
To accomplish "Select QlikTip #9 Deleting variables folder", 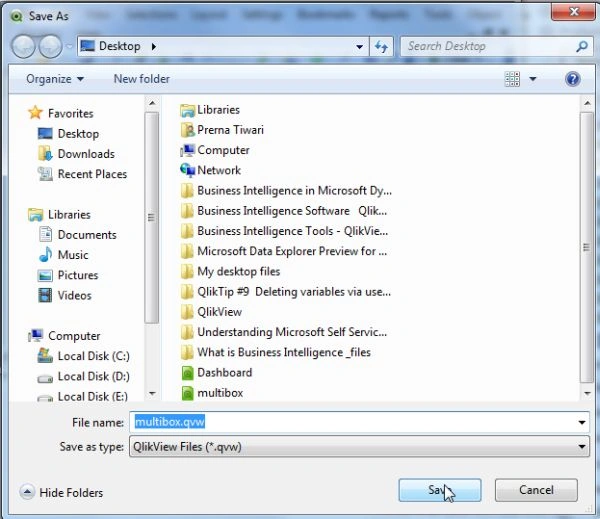I will 285,292.
